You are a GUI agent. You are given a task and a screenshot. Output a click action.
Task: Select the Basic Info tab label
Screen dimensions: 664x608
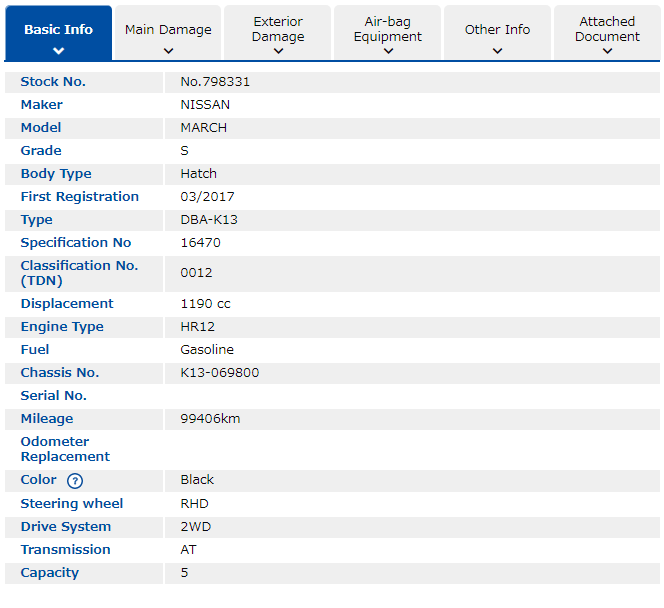click(58, 30)
